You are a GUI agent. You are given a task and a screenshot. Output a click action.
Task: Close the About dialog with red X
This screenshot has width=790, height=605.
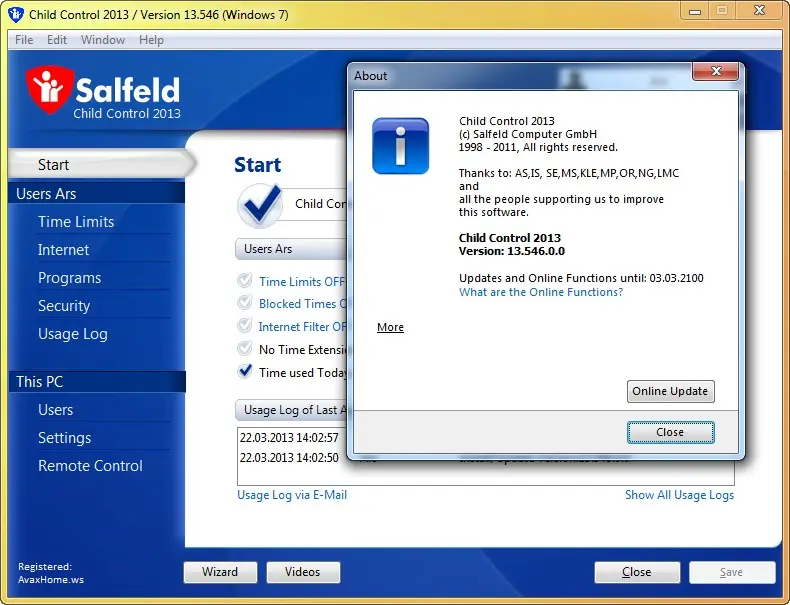[x=715, y=71]
